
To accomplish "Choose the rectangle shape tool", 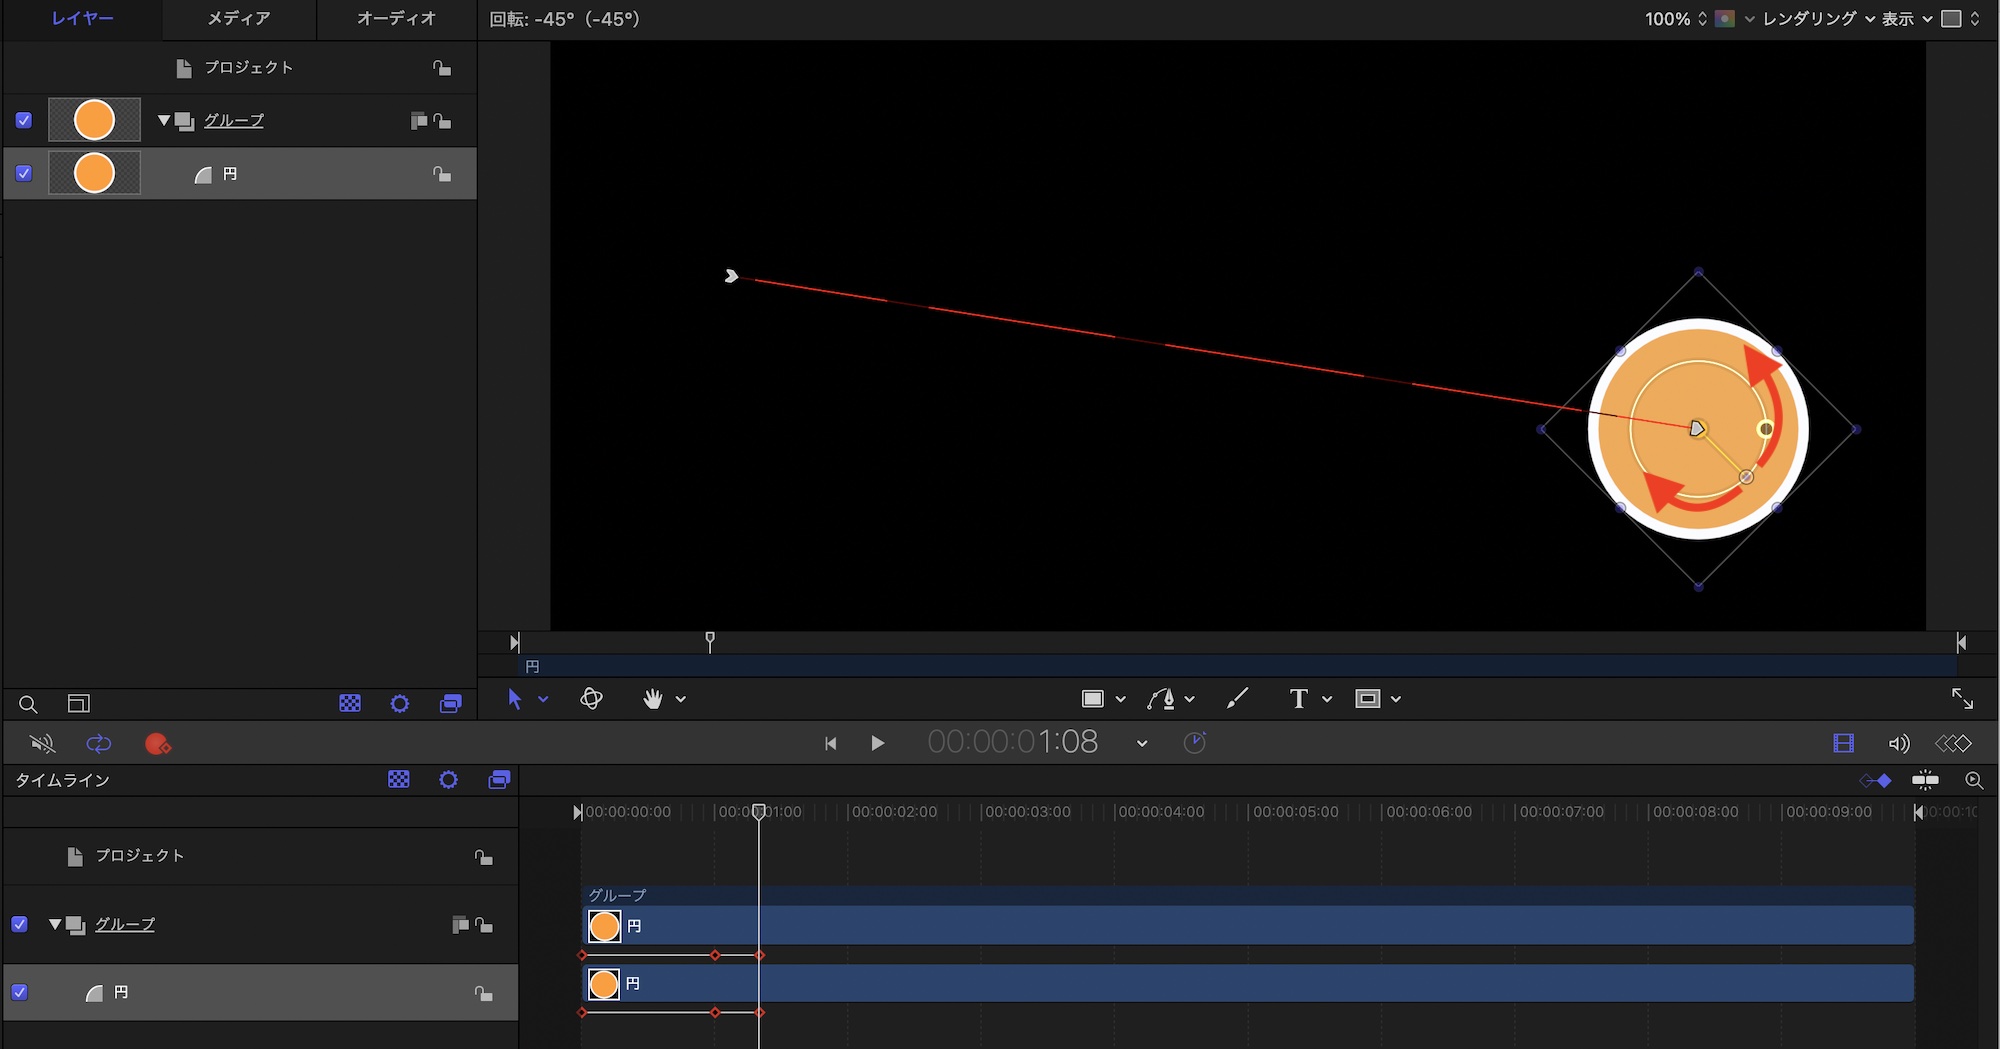I will pyautogui.click(x=1093, y=699).
